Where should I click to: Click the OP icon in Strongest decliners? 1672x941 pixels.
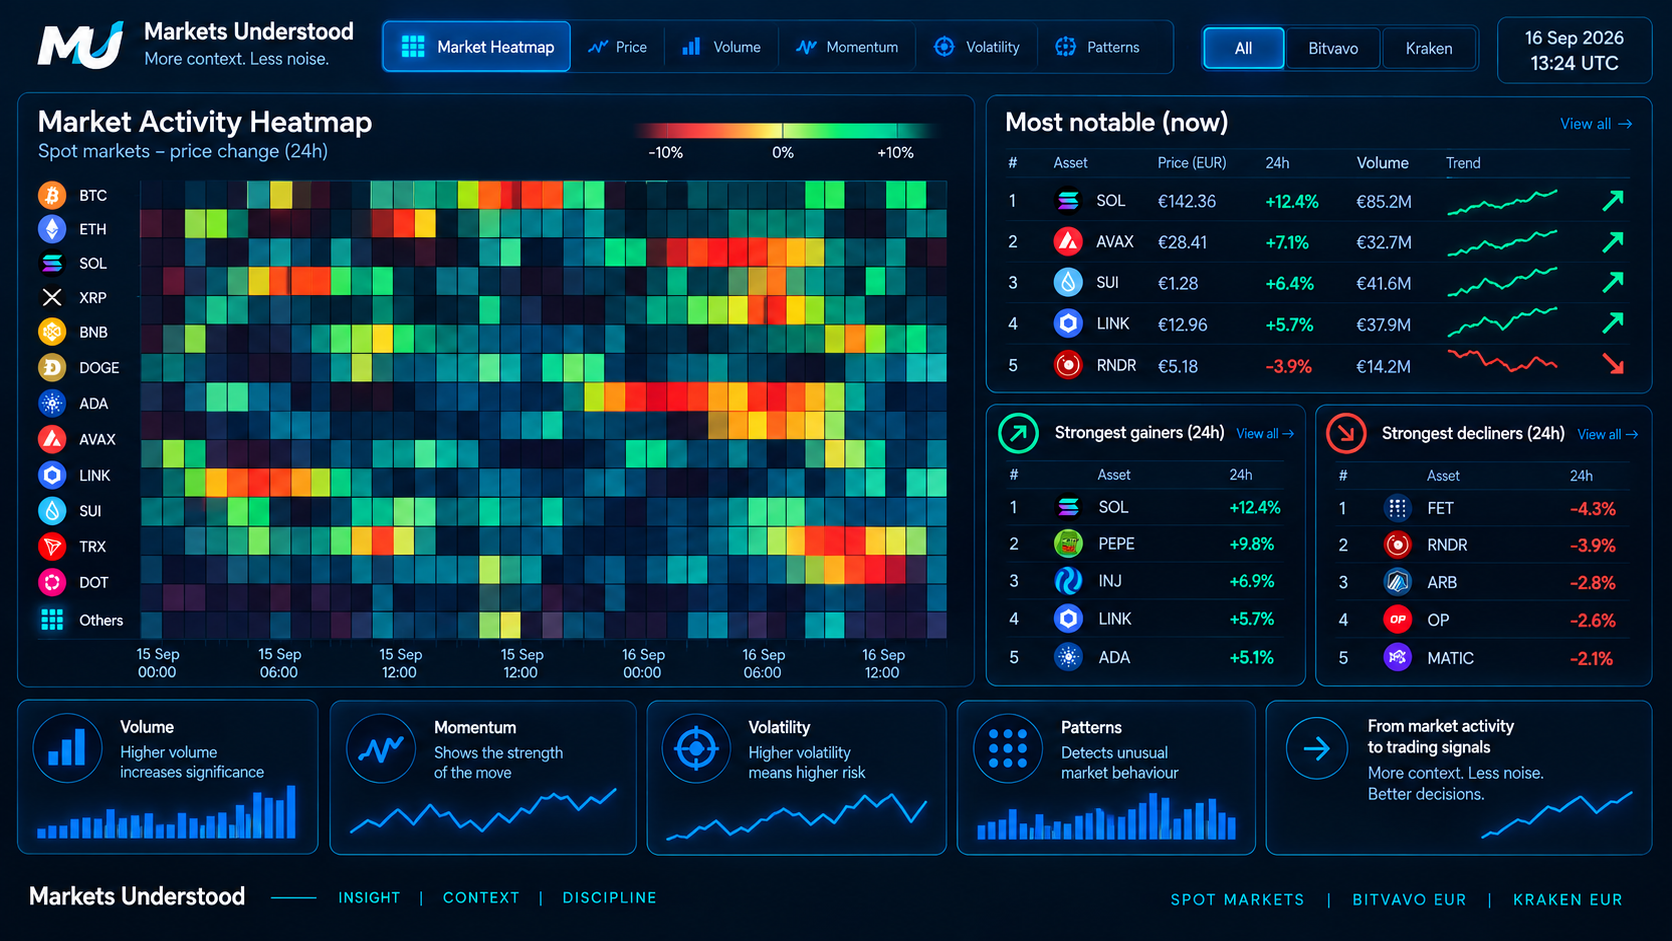(x=1397, y=620)
